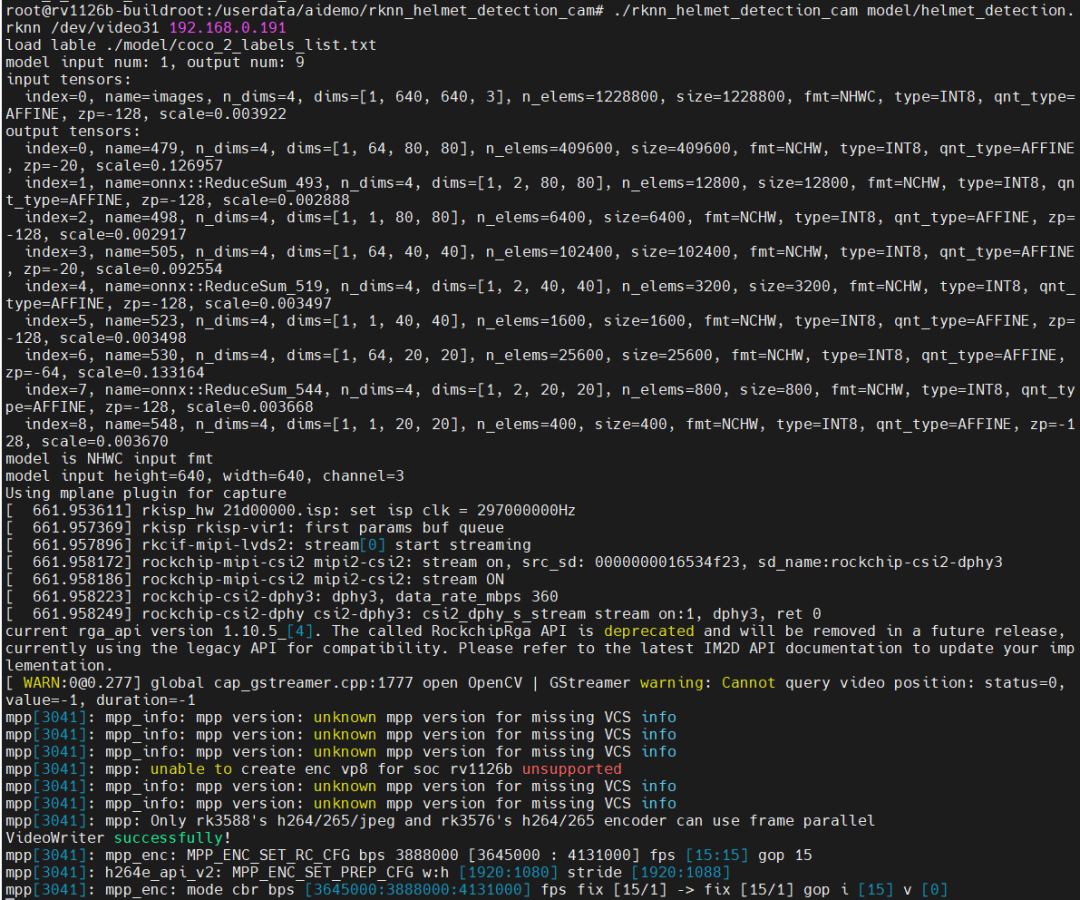Click the command './rknn_helmet_detection_cam'
Screen dimensions: 1080x900
pyautogui.click(x=735, y=10)
